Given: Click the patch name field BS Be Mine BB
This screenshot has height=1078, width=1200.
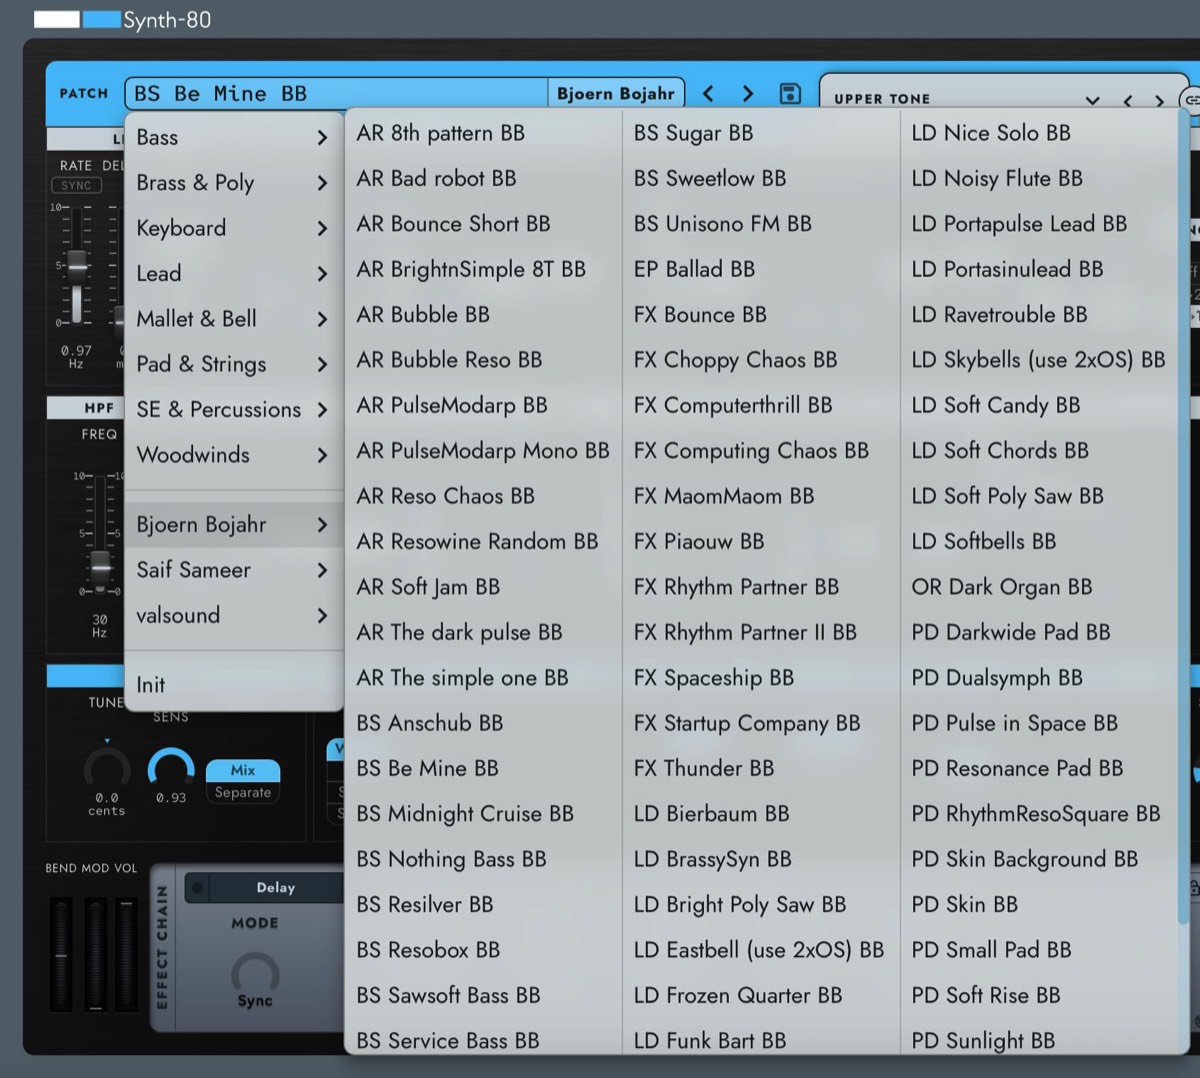Looking at the screenshot, I should tap(337, 93).
